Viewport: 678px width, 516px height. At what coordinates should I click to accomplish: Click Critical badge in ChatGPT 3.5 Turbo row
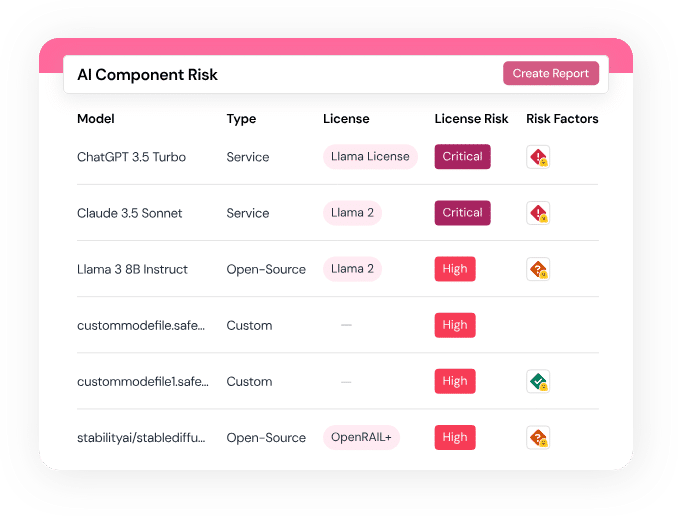(x=462, y=157)
